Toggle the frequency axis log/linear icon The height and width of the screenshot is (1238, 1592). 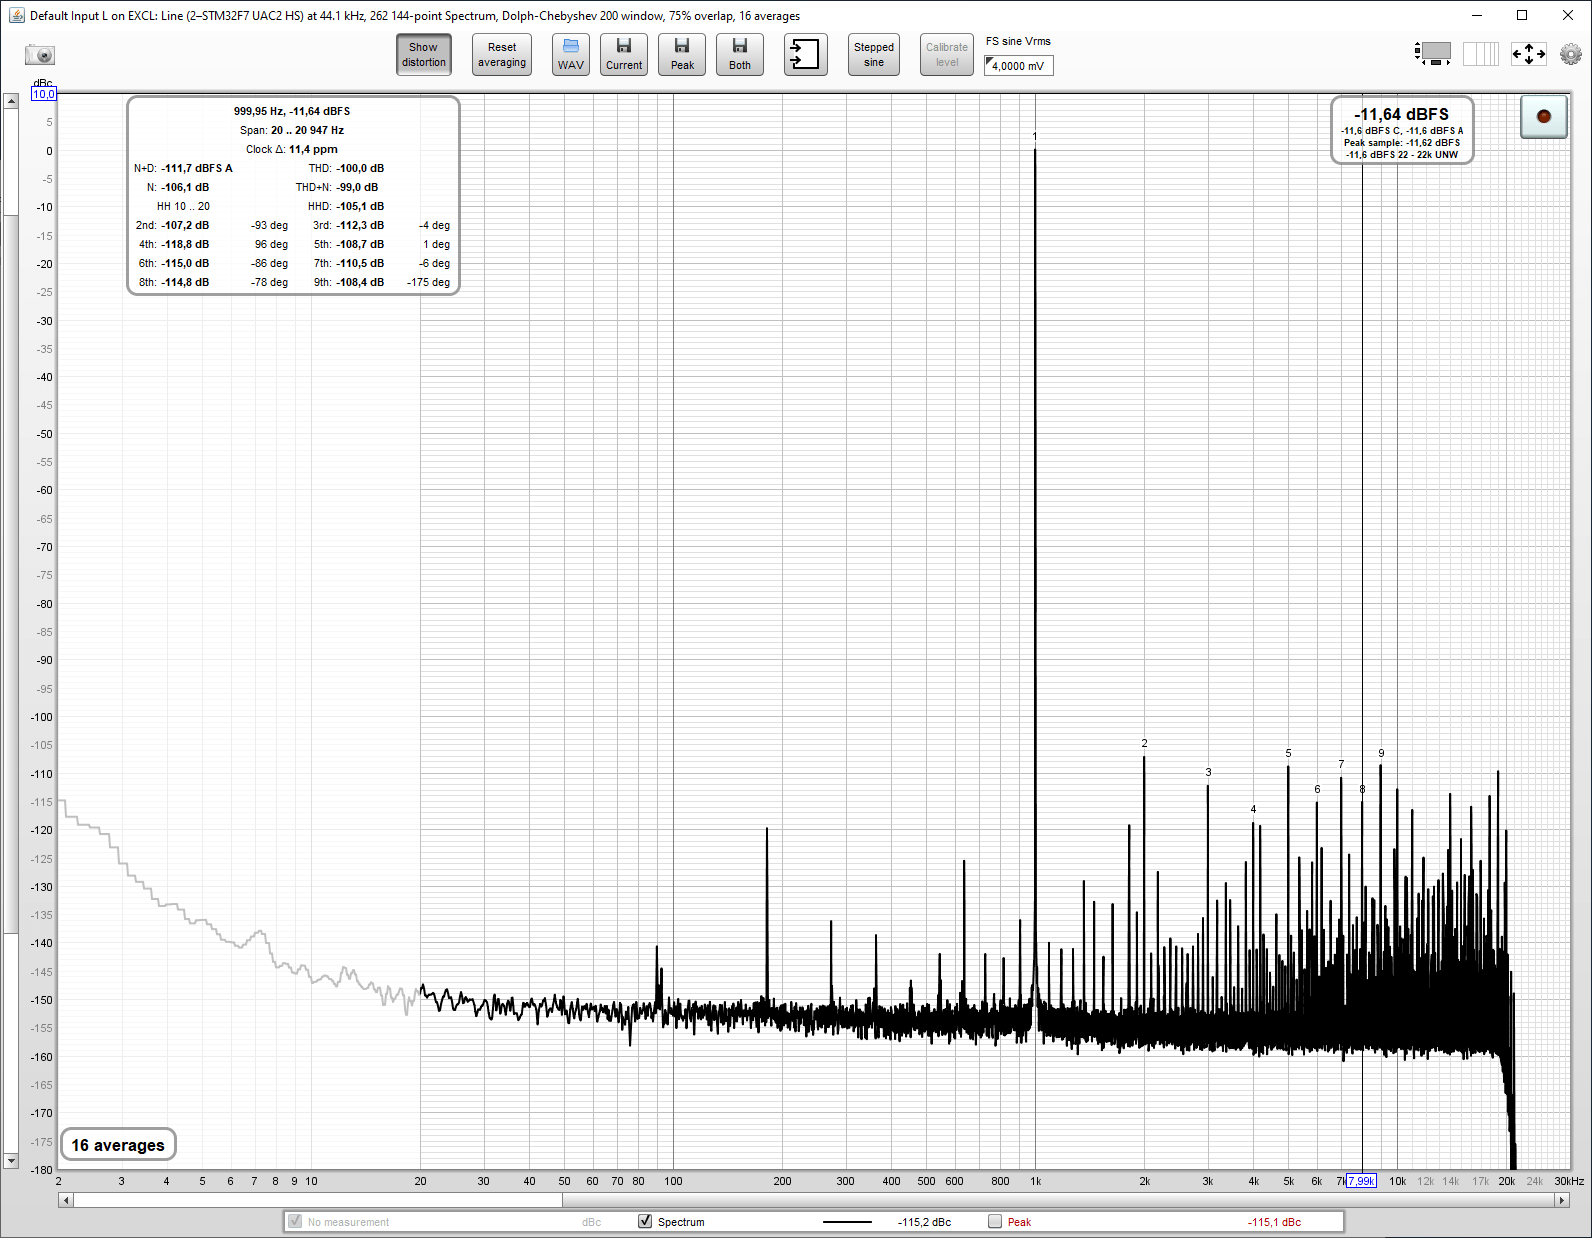(1480, 54)
